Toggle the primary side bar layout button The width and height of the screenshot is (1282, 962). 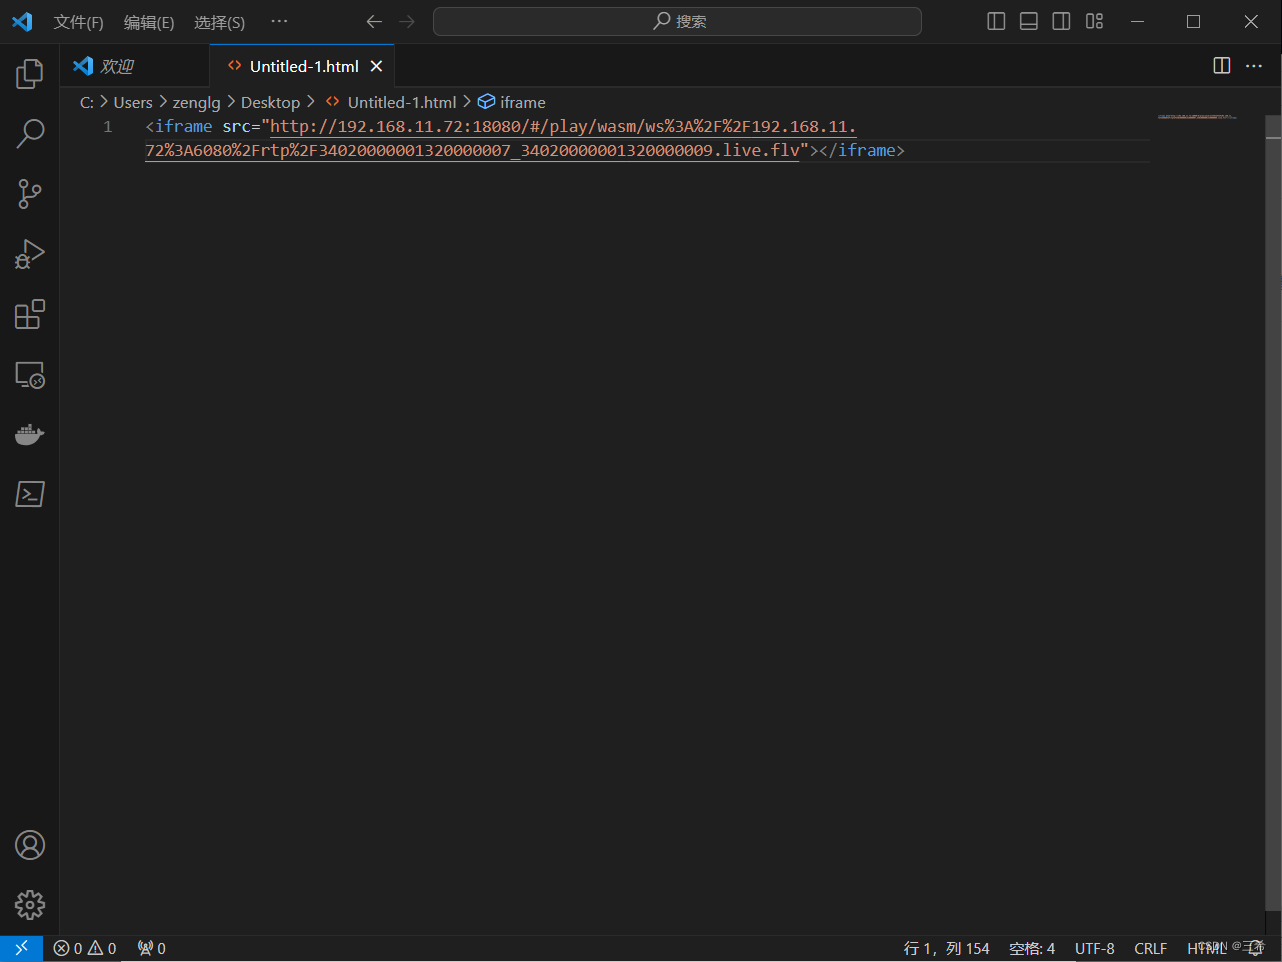[x=996, y=22]
